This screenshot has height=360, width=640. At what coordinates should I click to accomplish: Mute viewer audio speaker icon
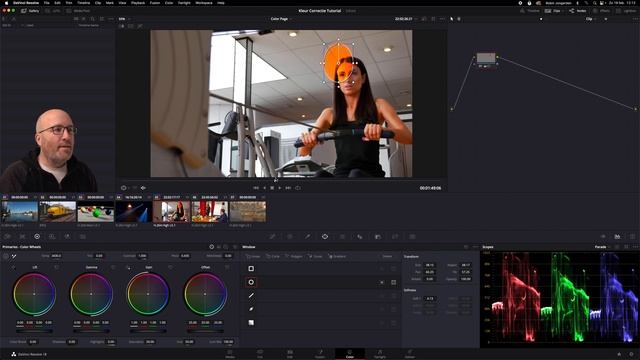143,188
